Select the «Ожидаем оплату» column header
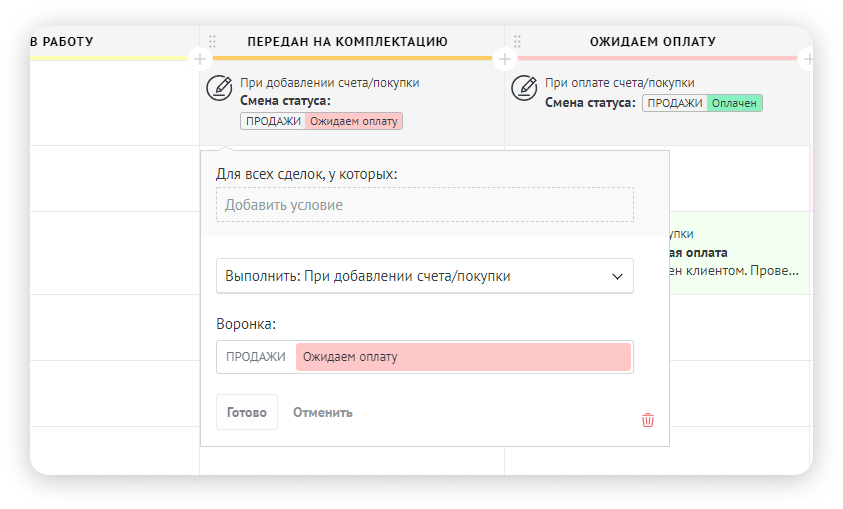 click(653, 42)
